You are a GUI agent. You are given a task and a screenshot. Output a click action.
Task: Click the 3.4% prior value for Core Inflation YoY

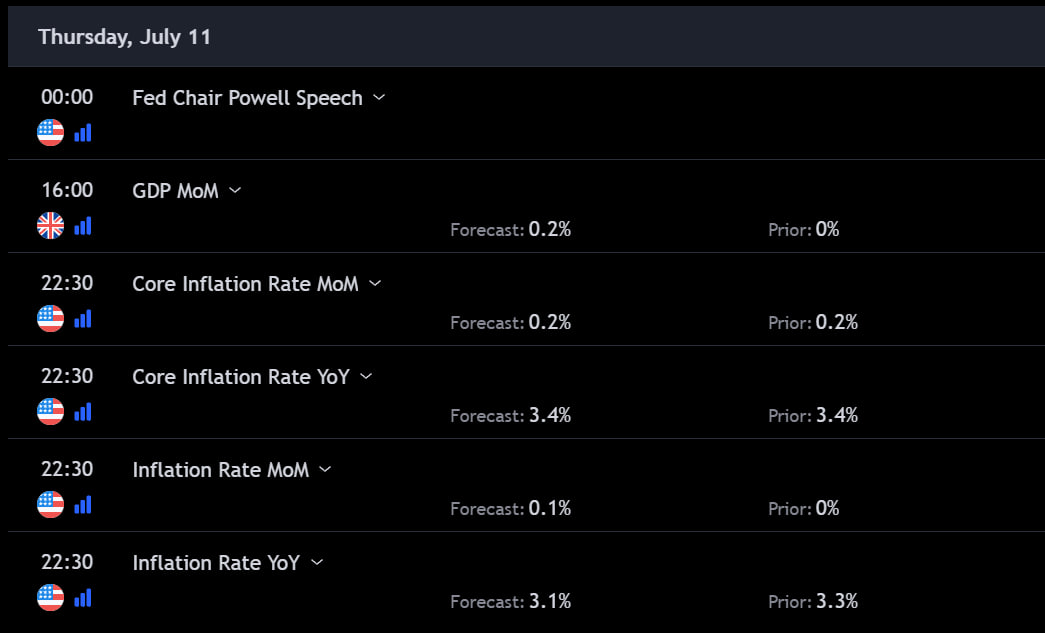[837, 415]
